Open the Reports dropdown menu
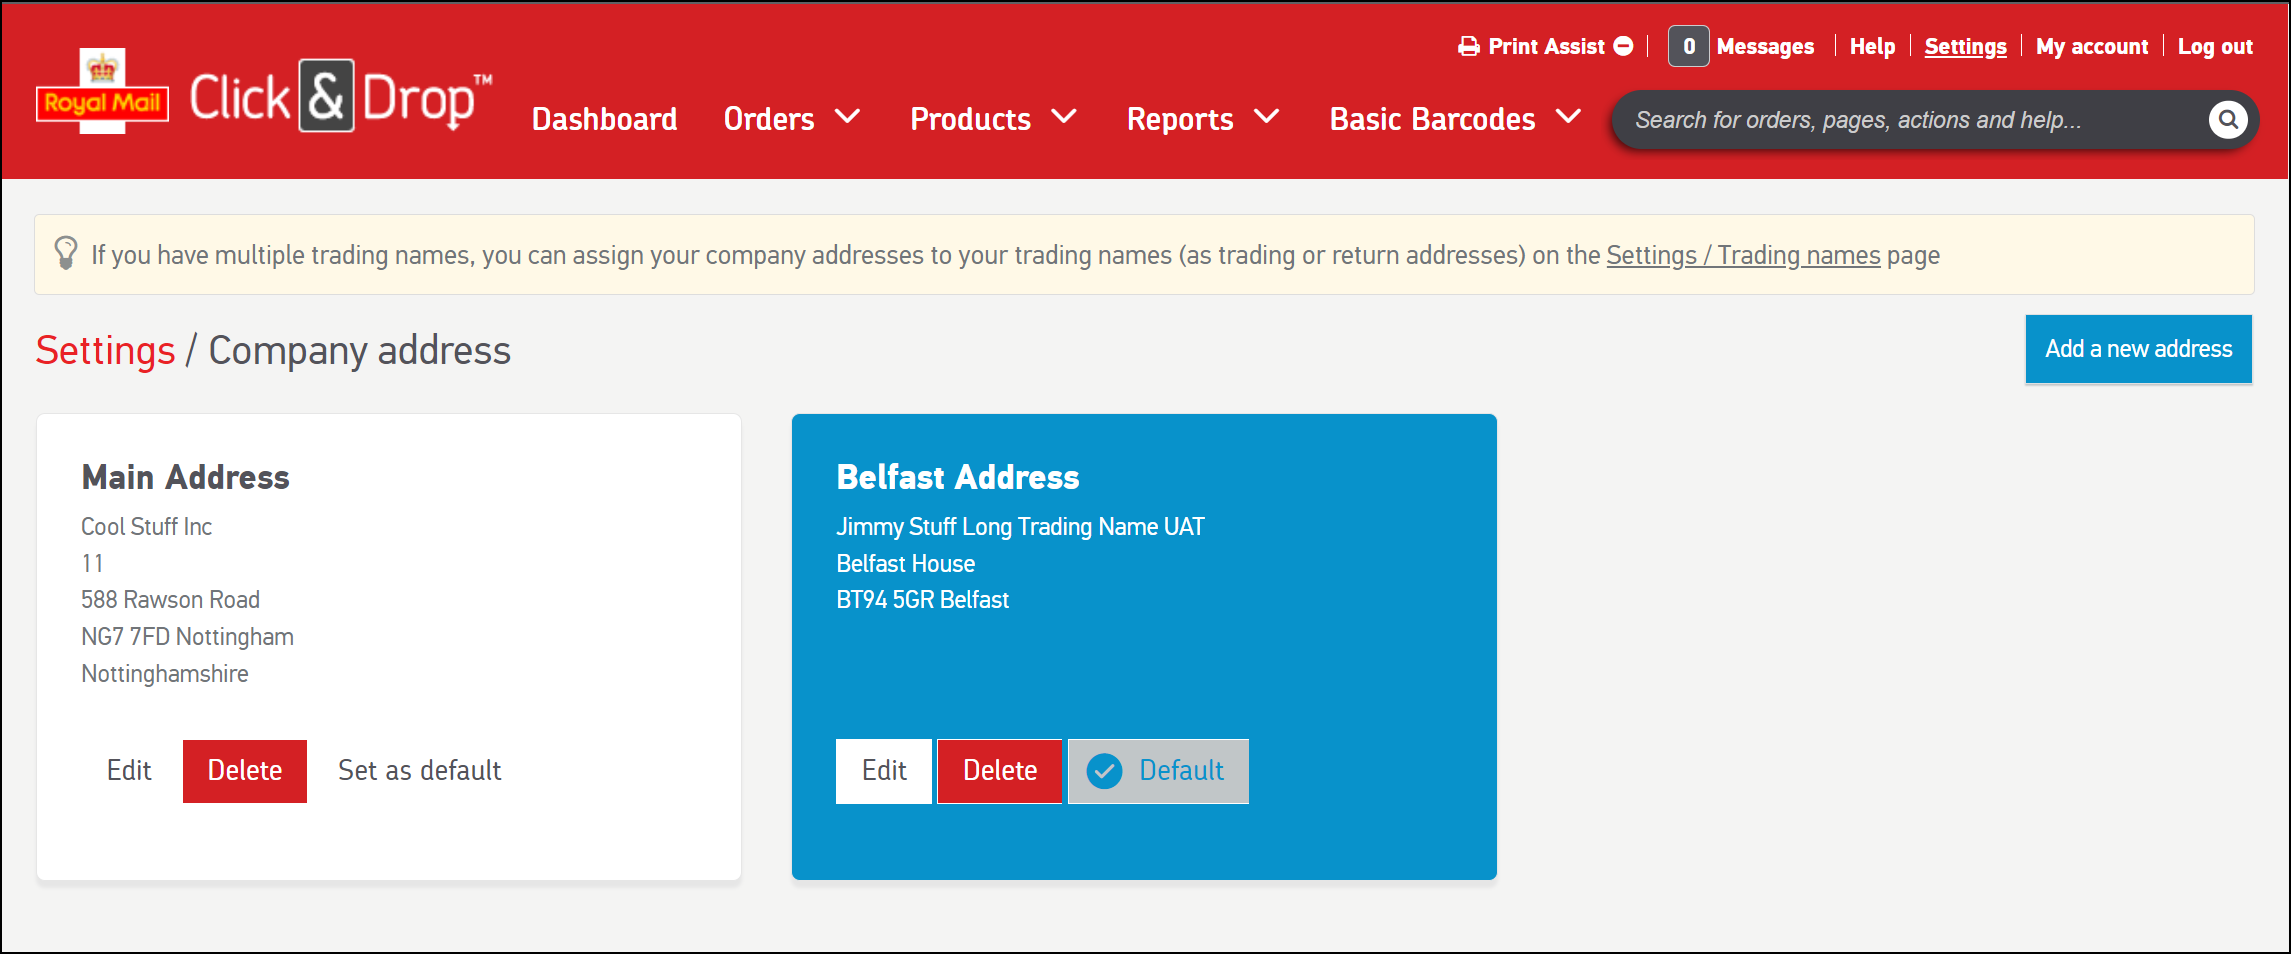 [1202, 119]
